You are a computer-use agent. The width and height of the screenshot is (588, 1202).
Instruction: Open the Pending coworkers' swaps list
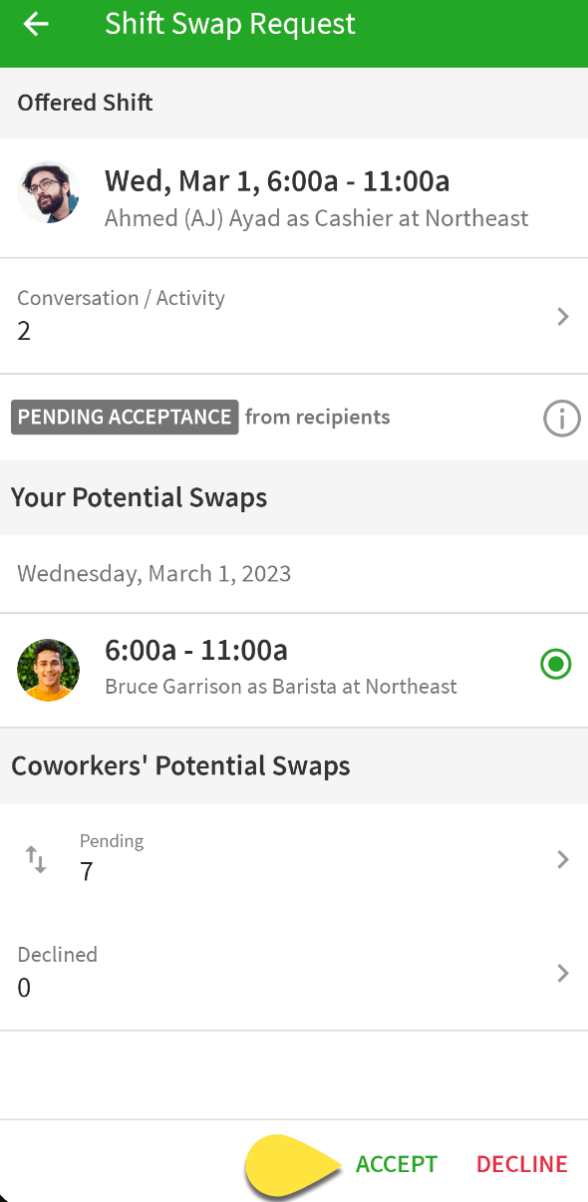[294, 859]
